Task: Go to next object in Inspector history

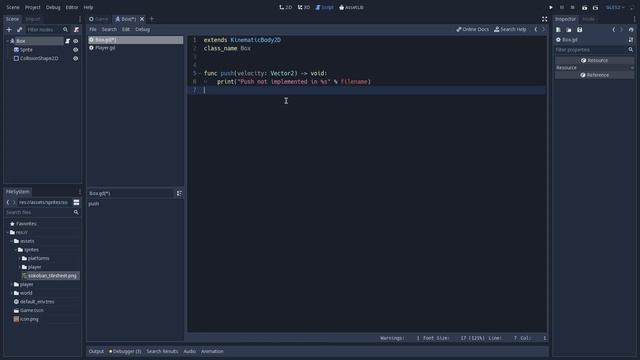Action: click(x=622, y=30)
